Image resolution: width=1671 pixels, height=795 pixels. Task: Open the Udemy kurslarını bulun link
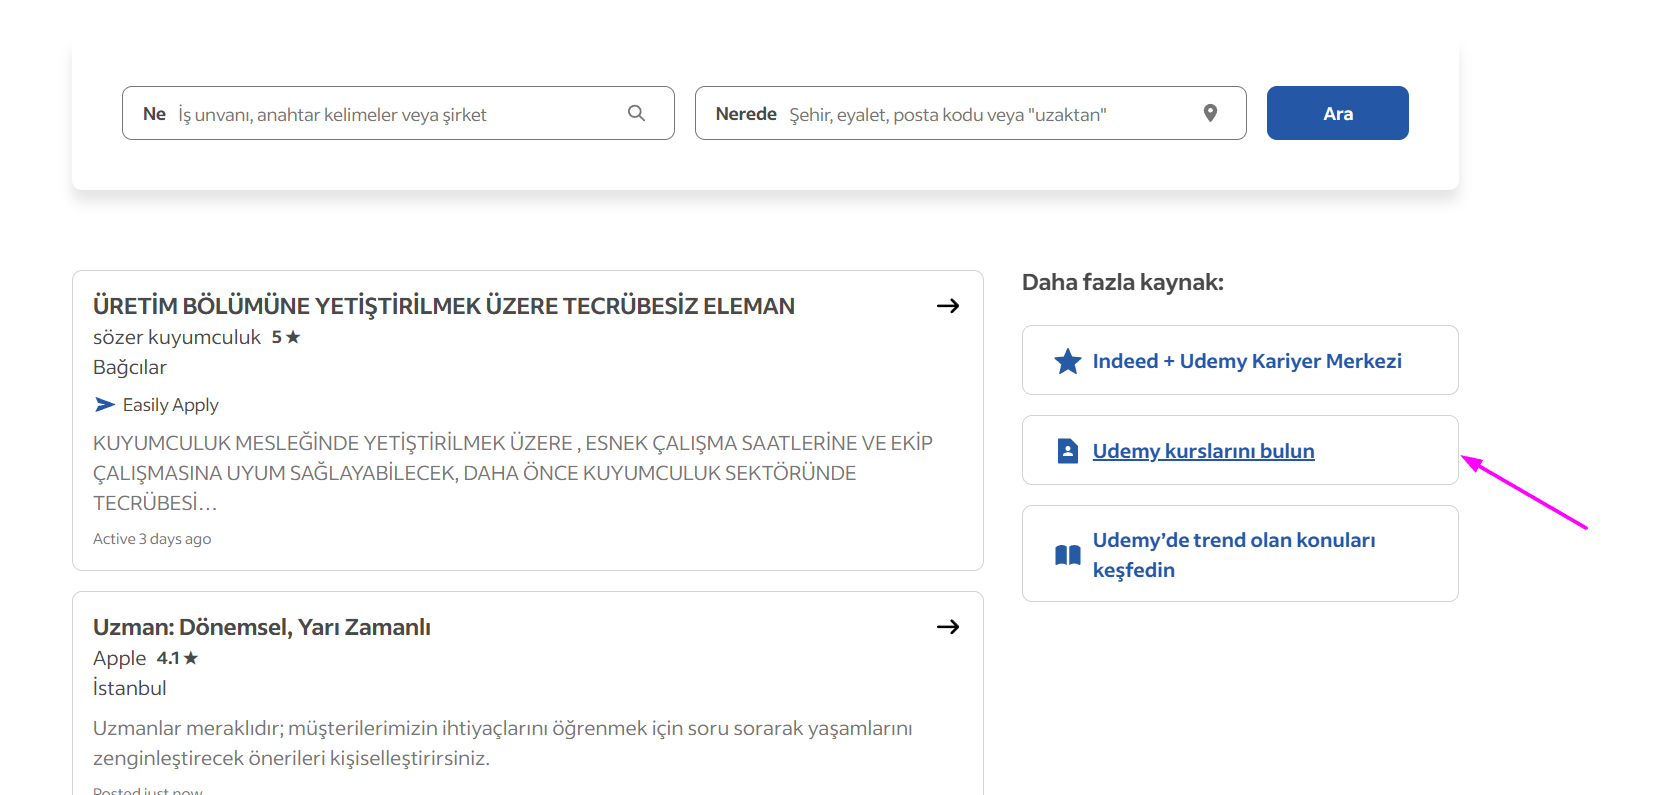click(x=1203, y=451)
